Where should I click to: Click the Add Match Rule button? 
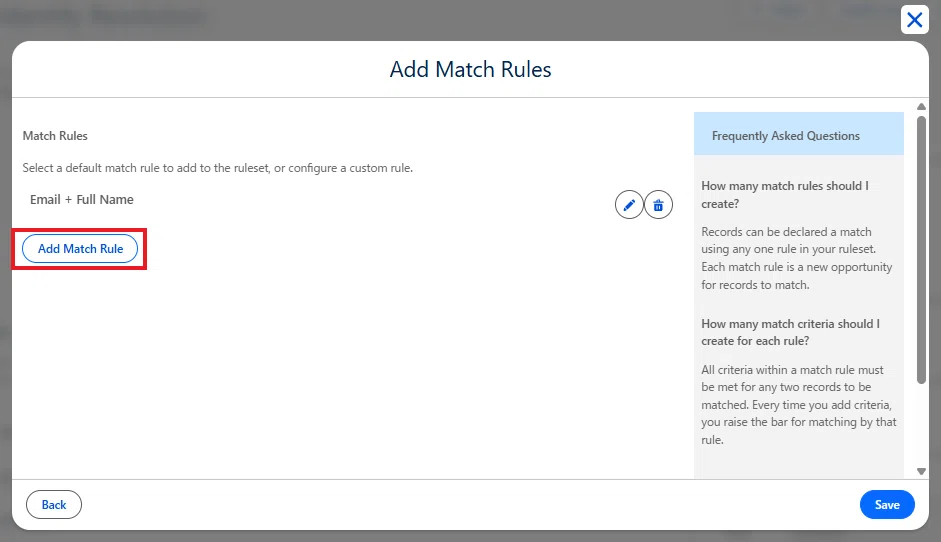pyautogui.click(x=80, y=248)
